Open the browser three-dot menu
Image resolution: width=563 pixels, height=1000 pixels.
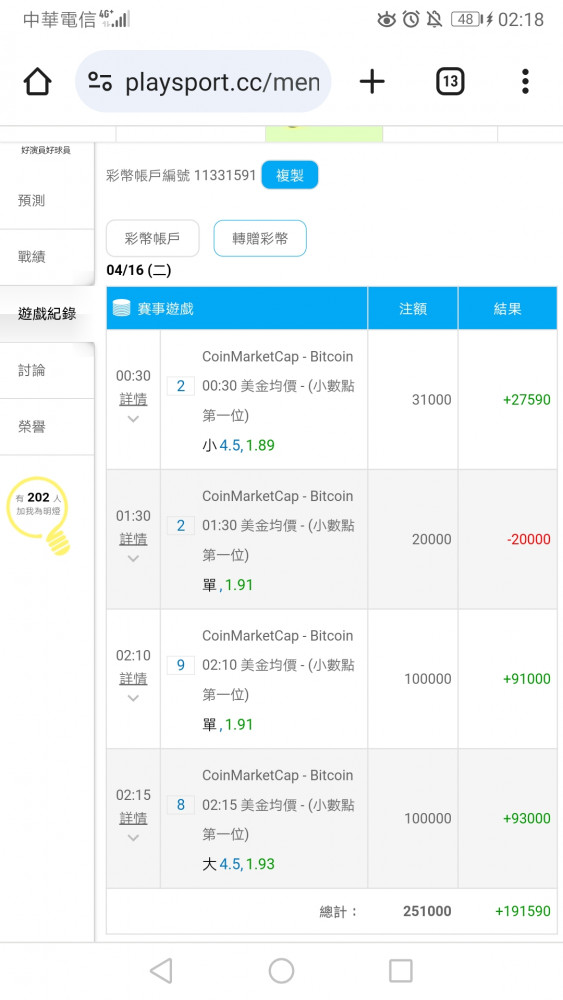(525, 82)
